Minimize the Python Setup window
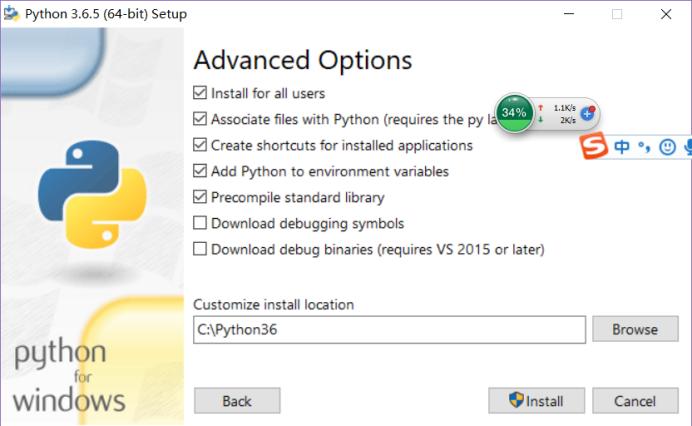692x426 pixels. coord(569,14)
